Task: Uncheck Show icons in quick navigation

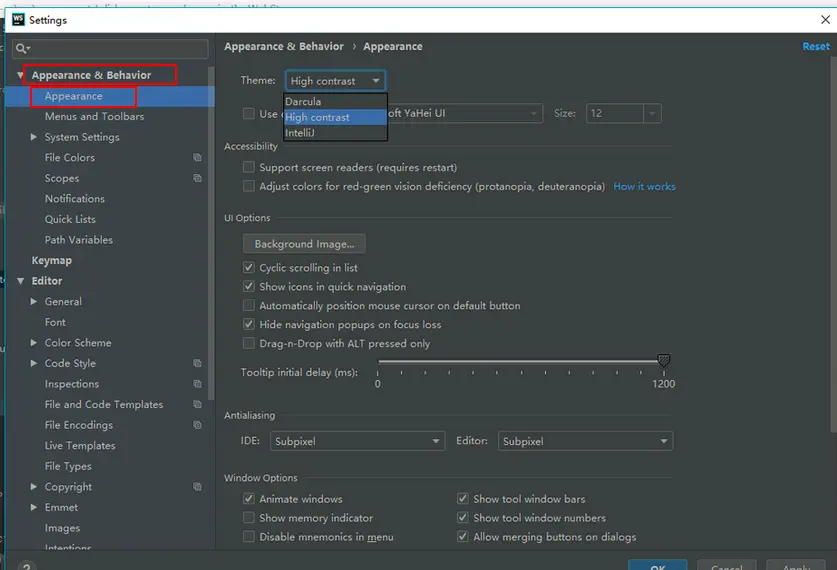Action: pos(249,287)
